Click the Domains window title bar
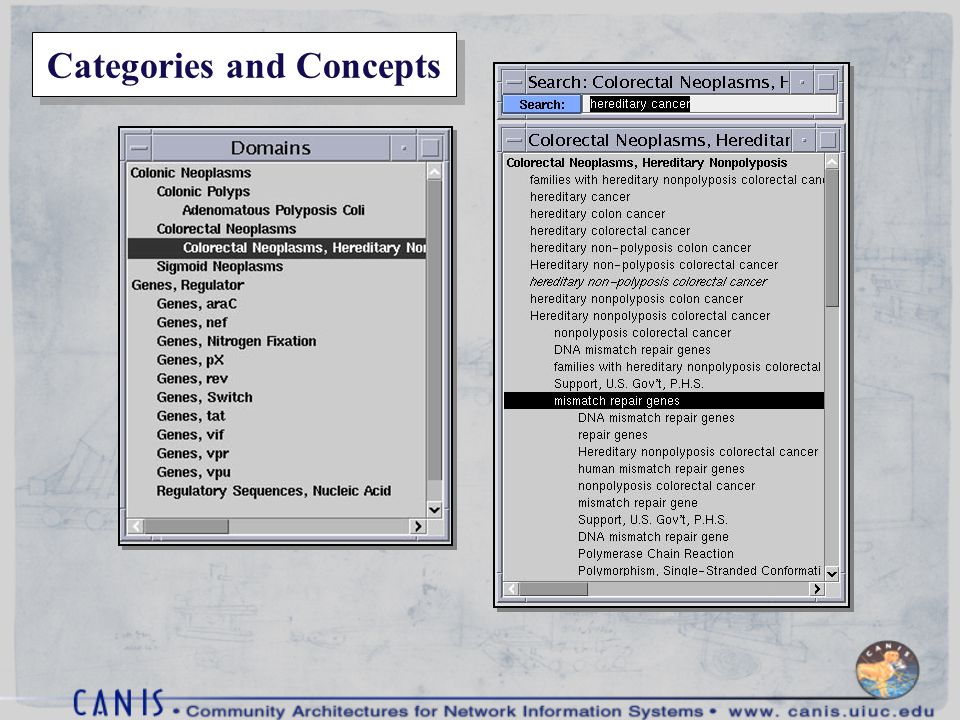The width and height of the screenshot is (960, 720). pos(271,148)
